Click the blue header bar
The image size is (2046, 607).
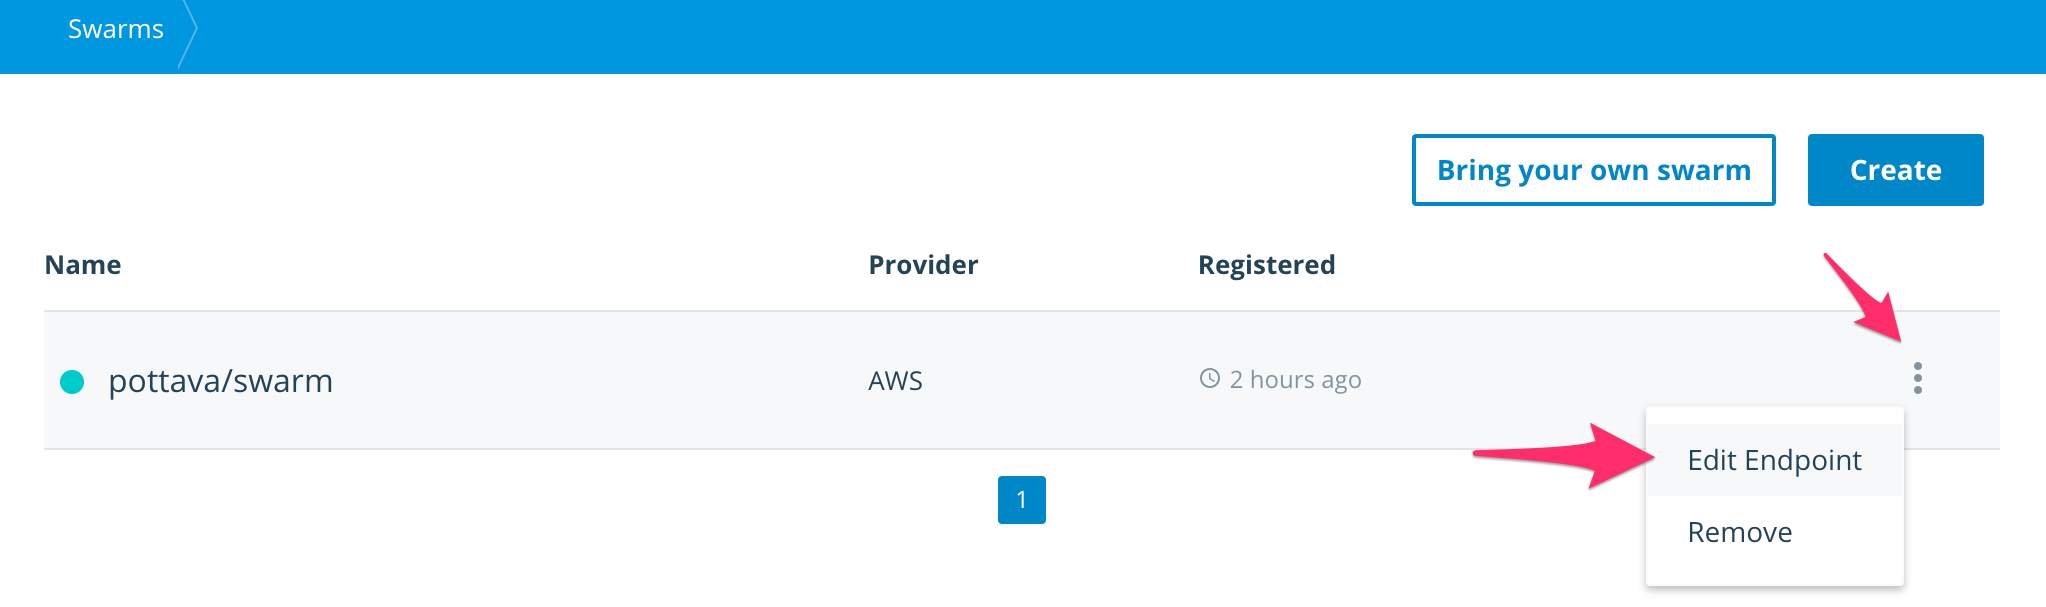point(1100,36)
